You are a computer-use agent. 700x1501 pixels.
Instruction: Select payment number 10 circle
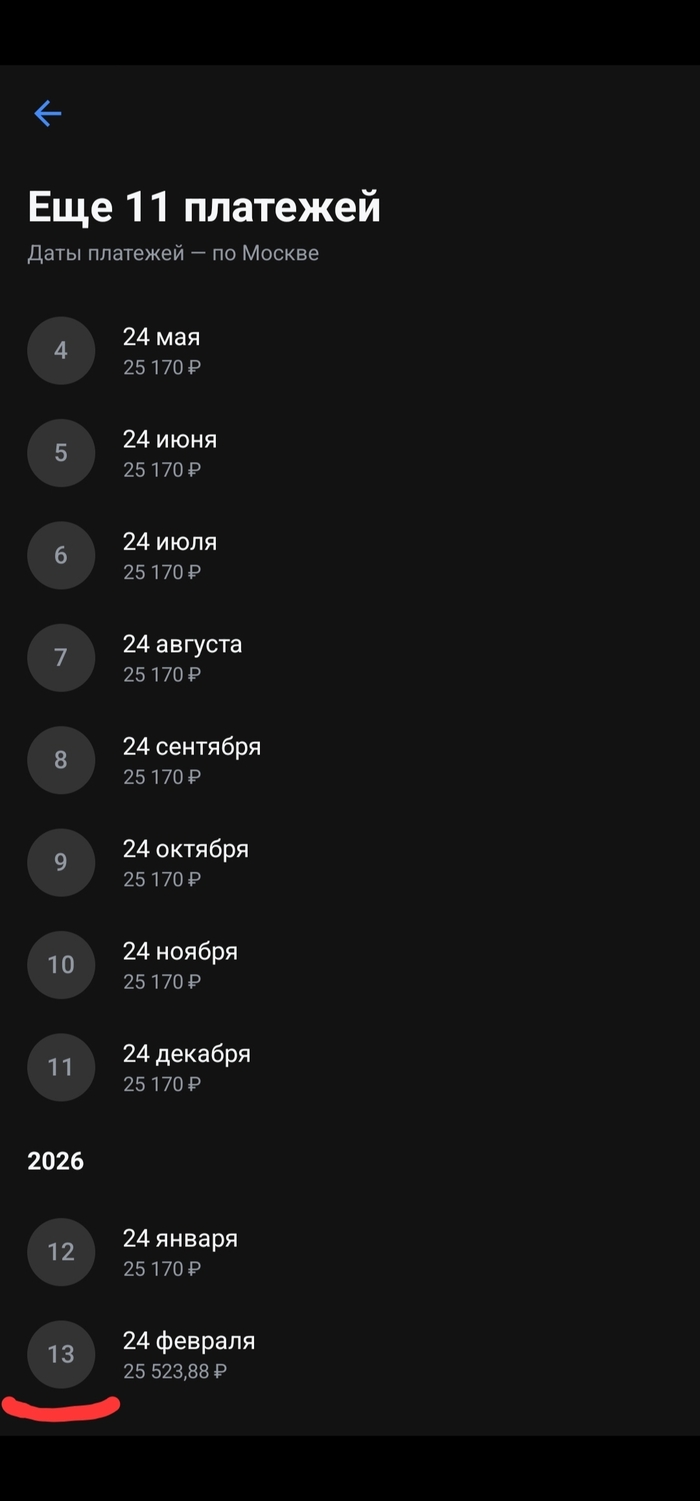(x=61, y=965)
